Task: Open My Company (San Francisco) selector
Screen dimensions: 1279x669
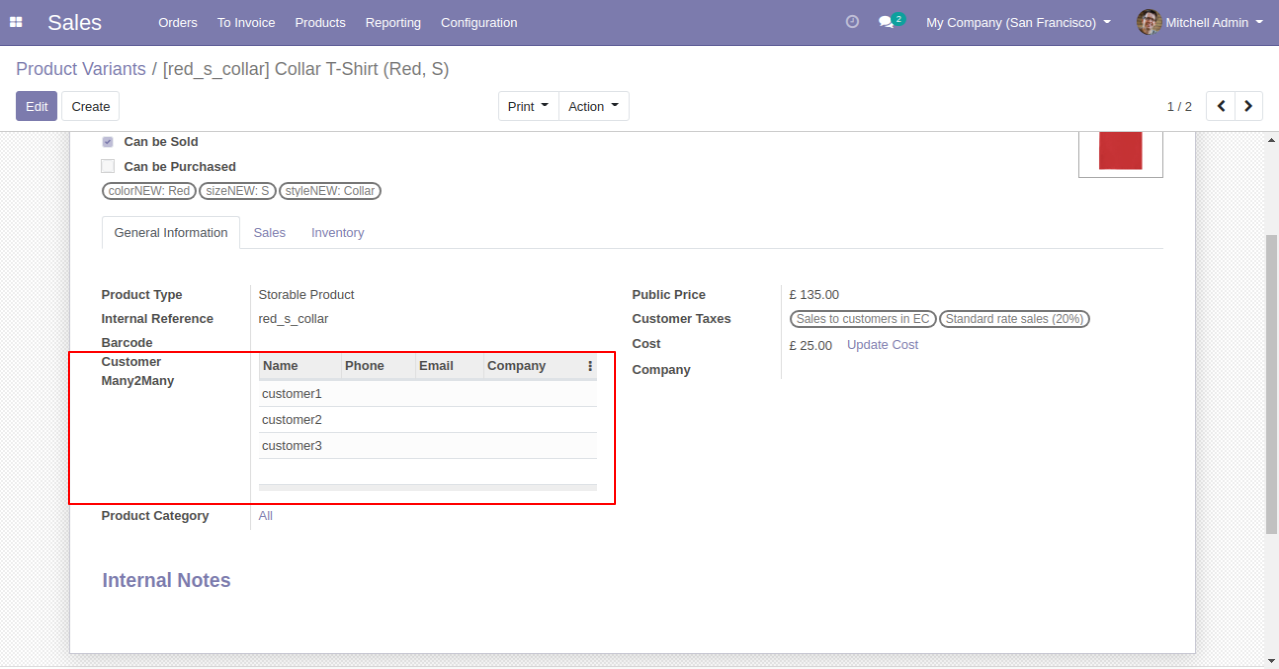Action: coord(1018,22)
